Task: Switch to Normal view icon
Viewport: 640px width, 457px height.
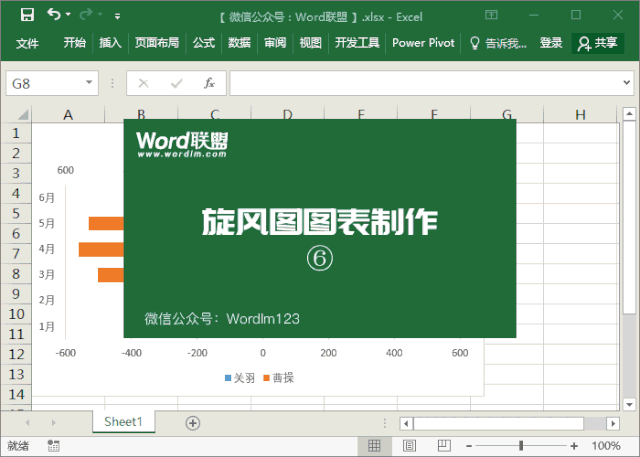Action: pyautogui.click(x=374, y=446)
